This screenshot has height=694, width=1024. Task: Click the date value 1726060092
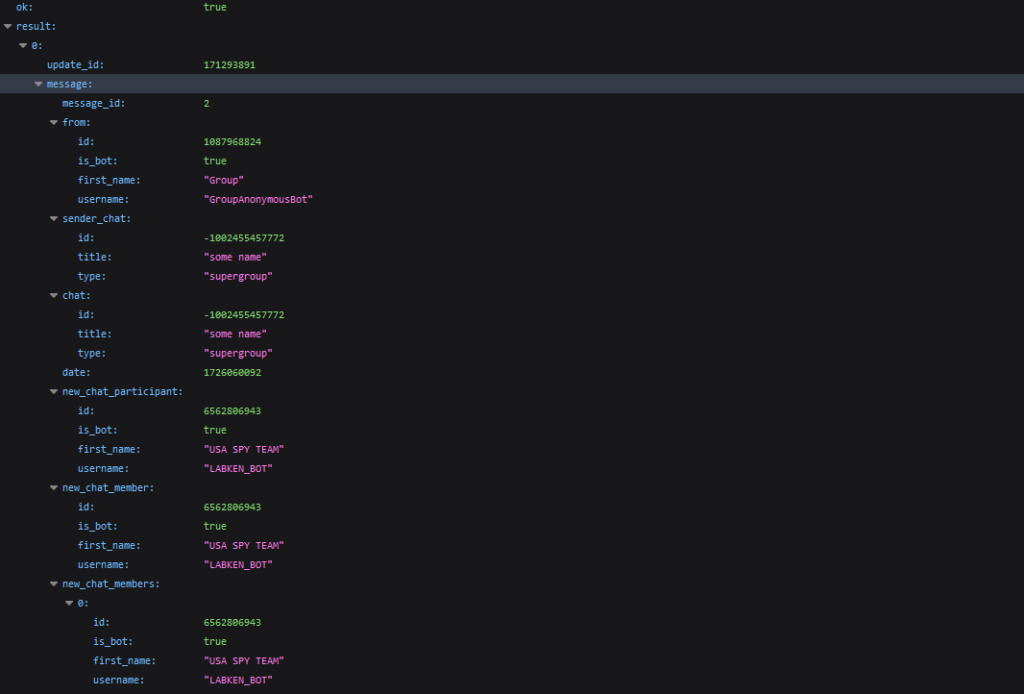[x=231, y=372]
